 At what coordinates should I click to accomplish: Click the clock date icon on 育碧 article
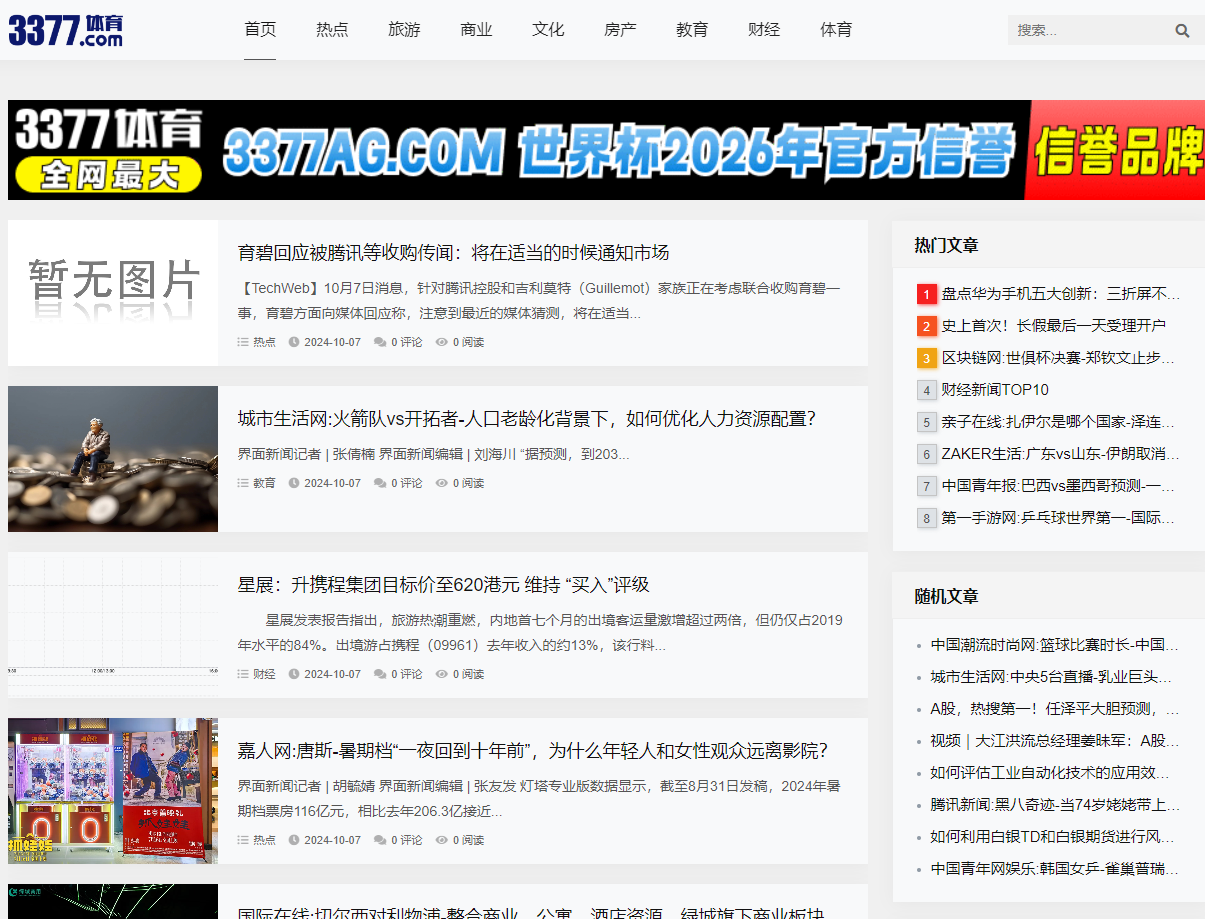pyautogui.click(x=294, y=342)
